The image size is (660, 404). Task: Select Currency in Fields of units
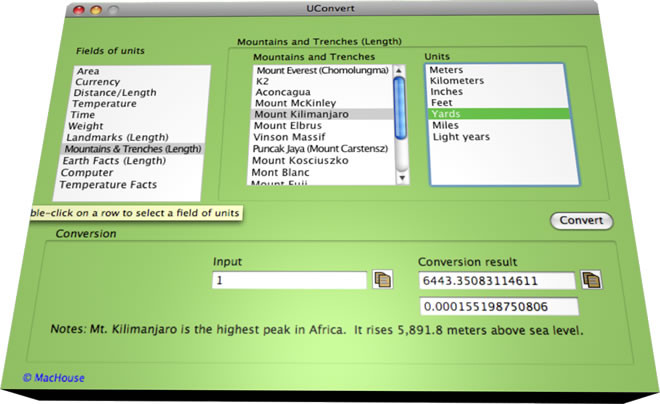point(141,82)
